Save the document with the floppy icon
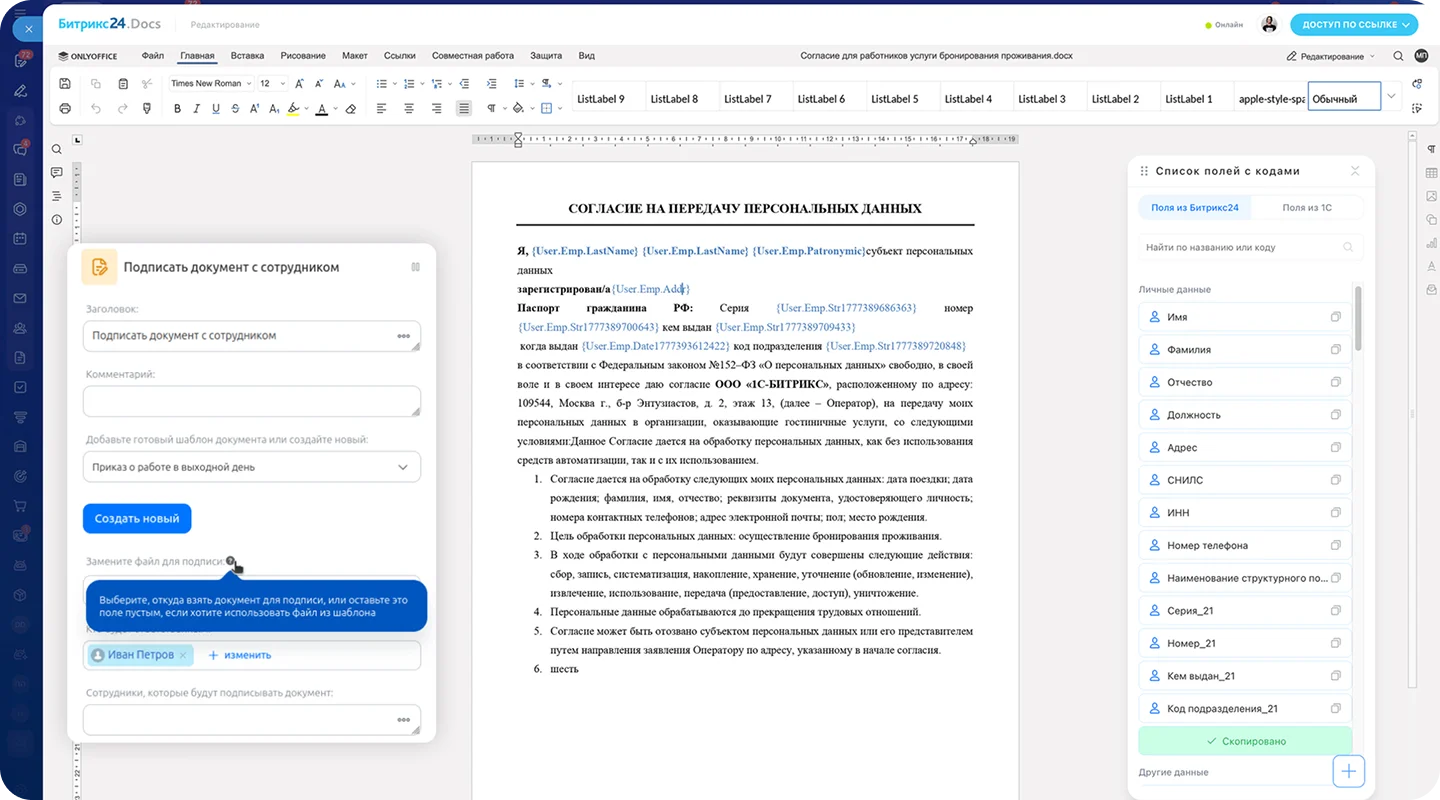This screenshot has height=800, width=1440. pos(65,83)
